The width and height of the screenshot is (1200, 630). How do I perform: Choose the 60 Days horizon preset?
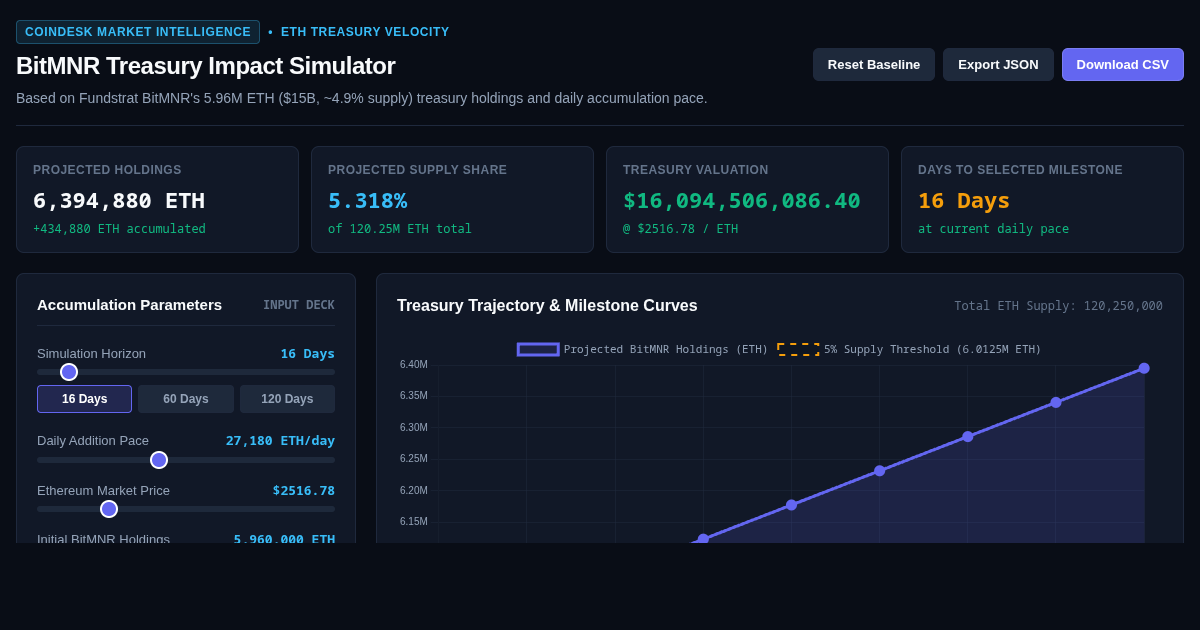pos(186,399)
